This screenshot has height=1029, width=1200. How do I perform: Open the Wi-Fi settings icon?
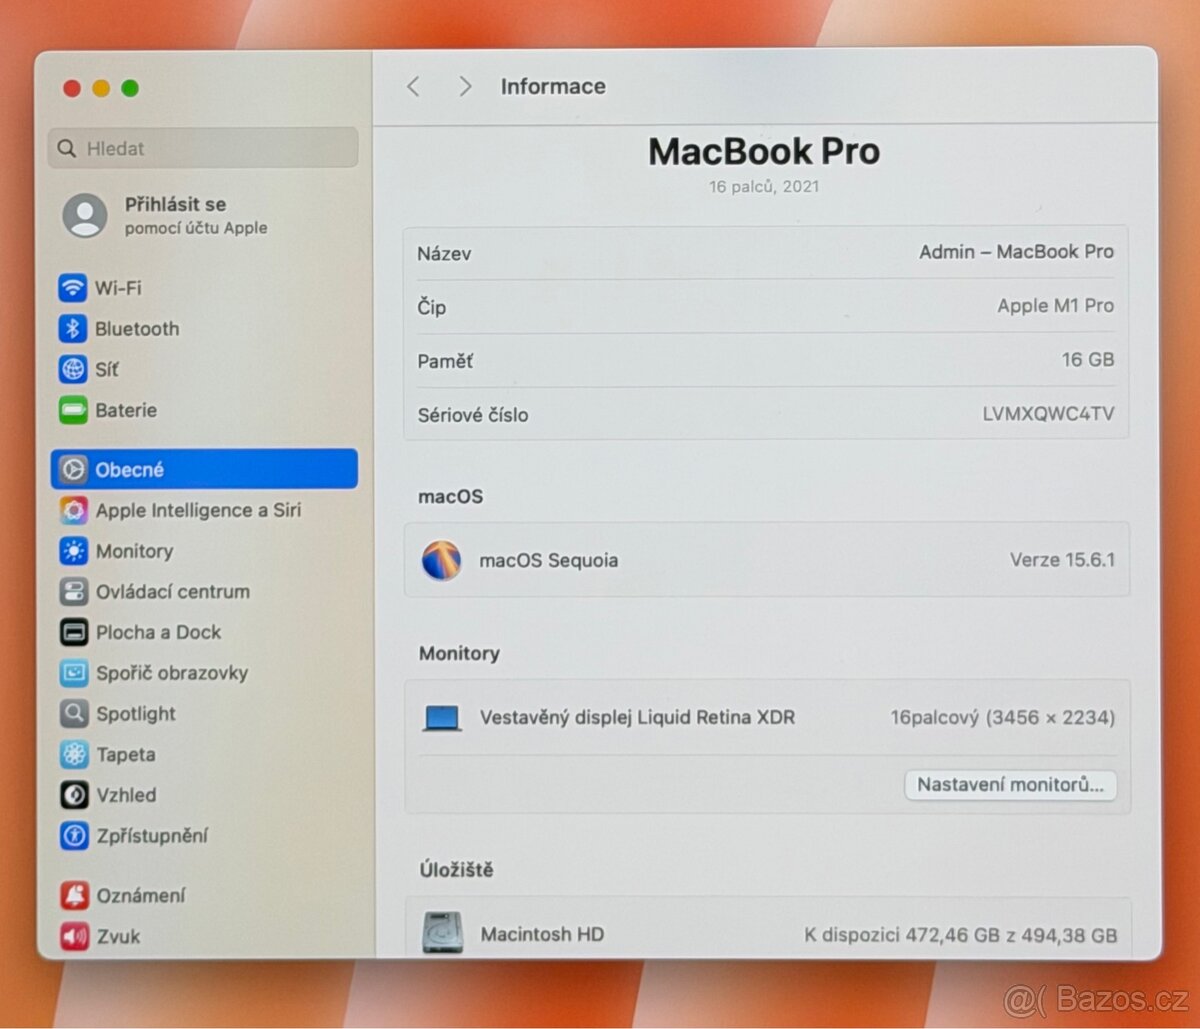pos(72,288)
